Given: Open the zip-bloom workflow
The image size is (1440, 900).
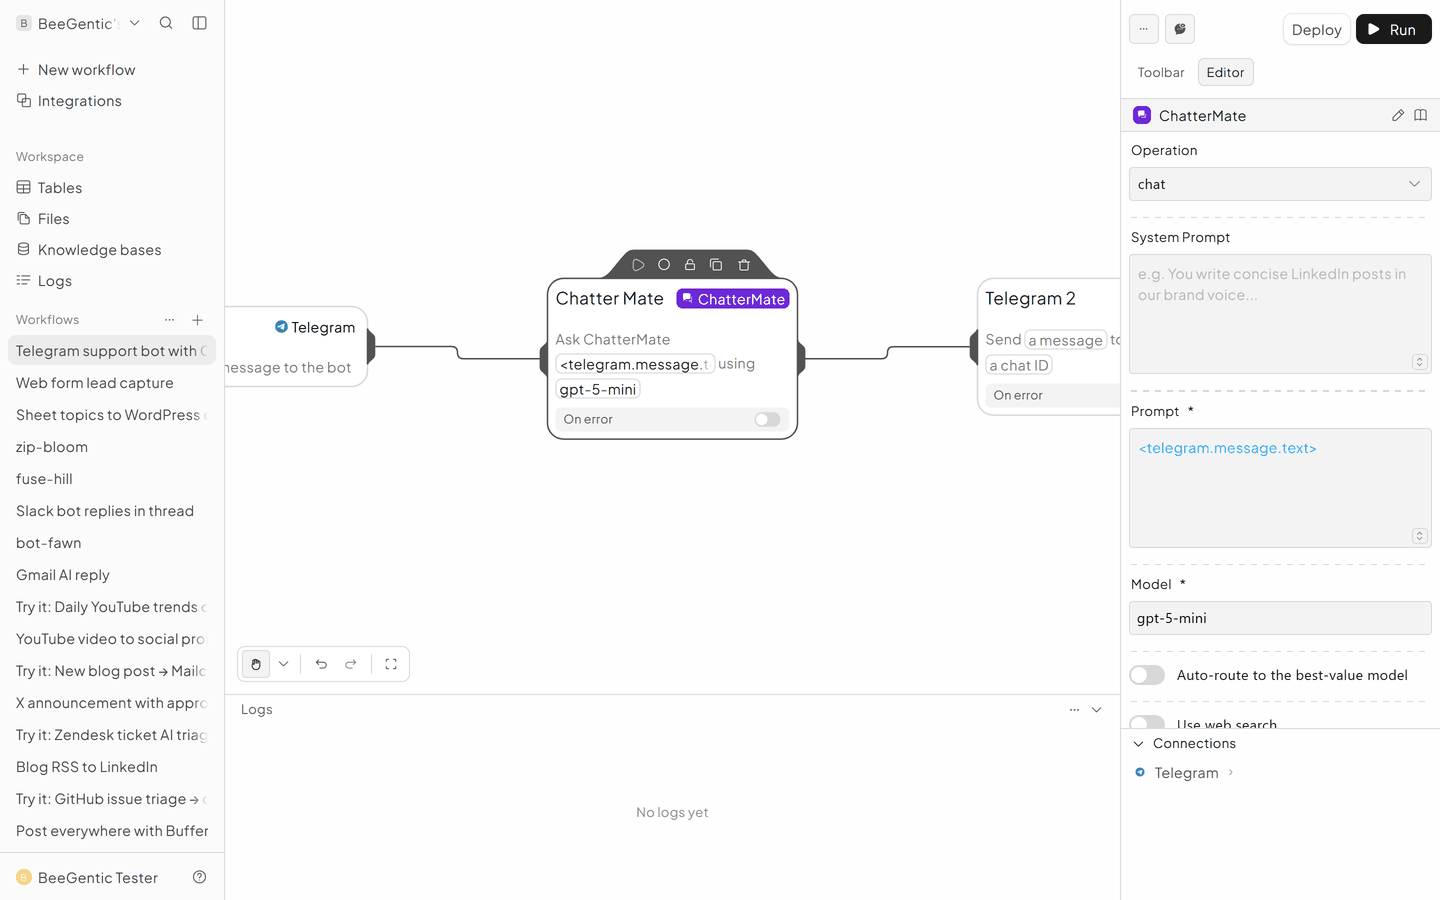Looking at the screenshot, I should pos(112,447).
